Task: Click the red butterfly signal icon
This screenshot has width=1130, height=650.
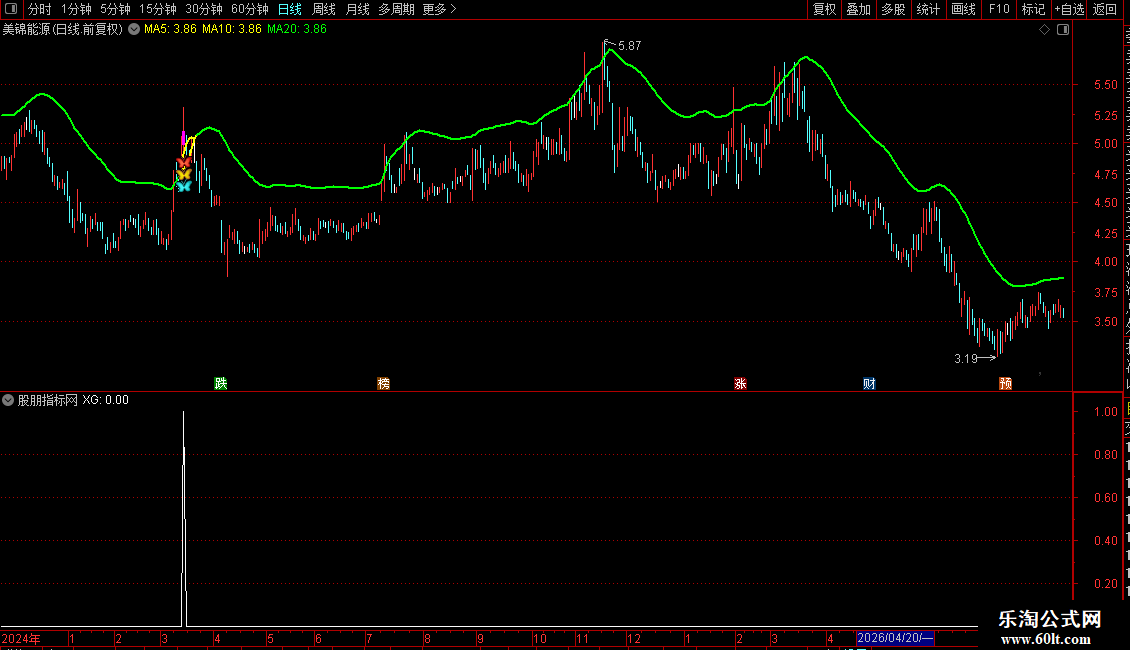Action: 184,162
